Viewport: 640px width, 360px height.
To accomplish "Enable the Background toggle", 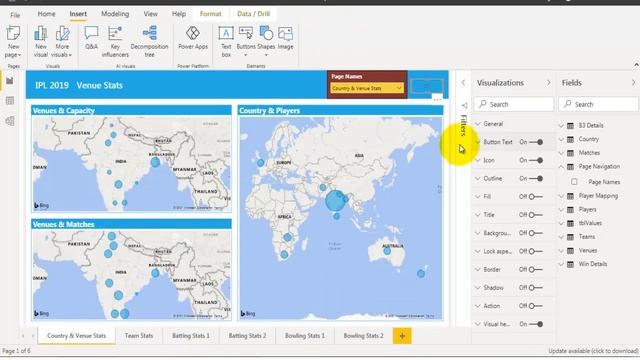I will pyautogui.click(x=536, y=233).
